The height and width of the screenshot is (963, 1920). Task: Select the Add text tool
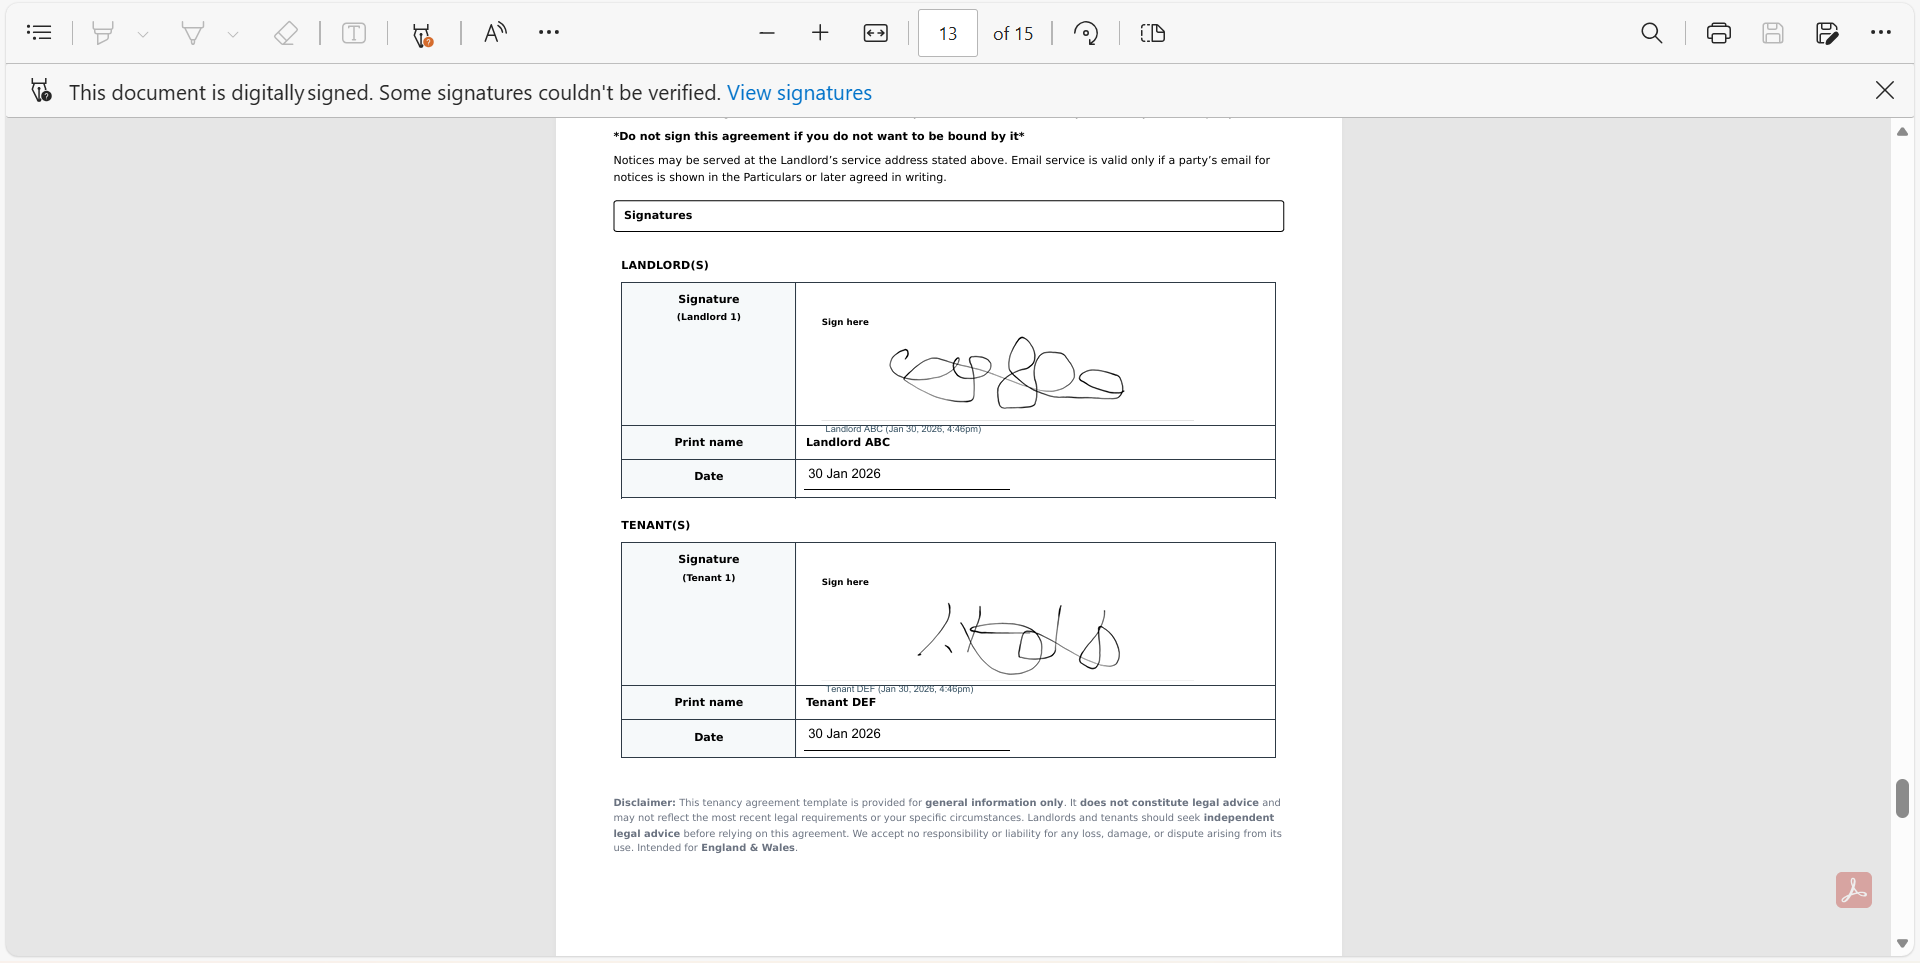(355, 32)
